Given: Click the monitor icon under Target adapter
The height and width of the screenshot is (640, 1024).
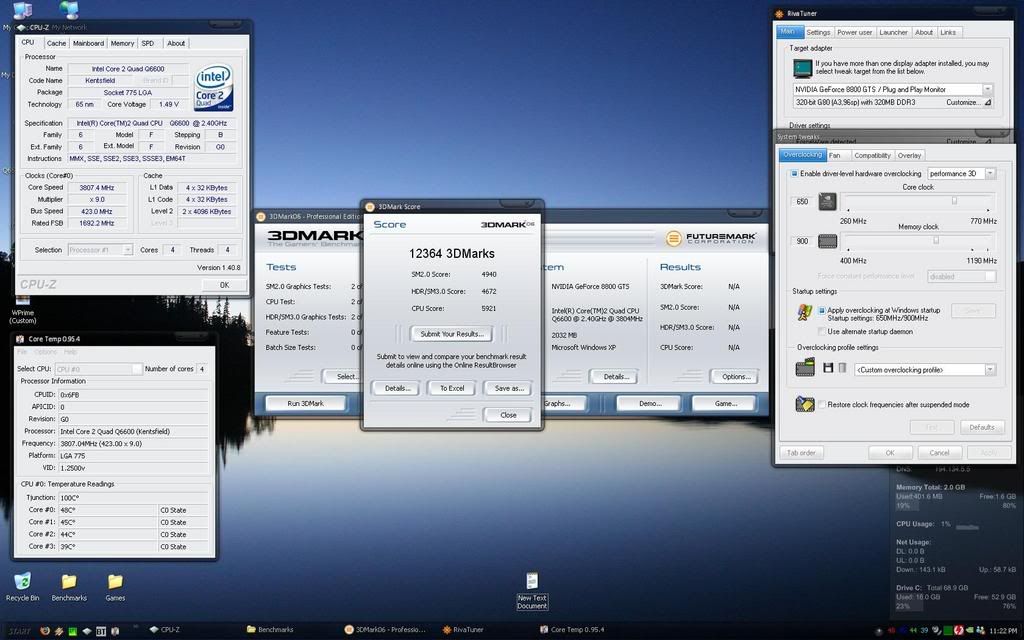Looking at the screenshot, I should point(803,68).
